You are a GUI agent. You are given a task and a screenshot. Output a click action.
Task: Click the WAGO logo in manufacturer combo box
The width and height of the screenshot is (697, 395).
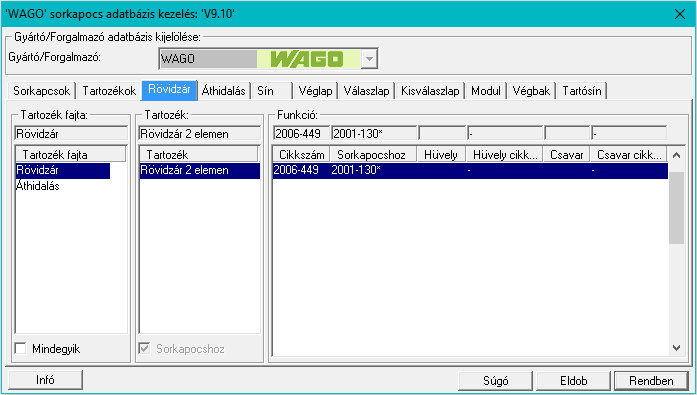point(308,59)
